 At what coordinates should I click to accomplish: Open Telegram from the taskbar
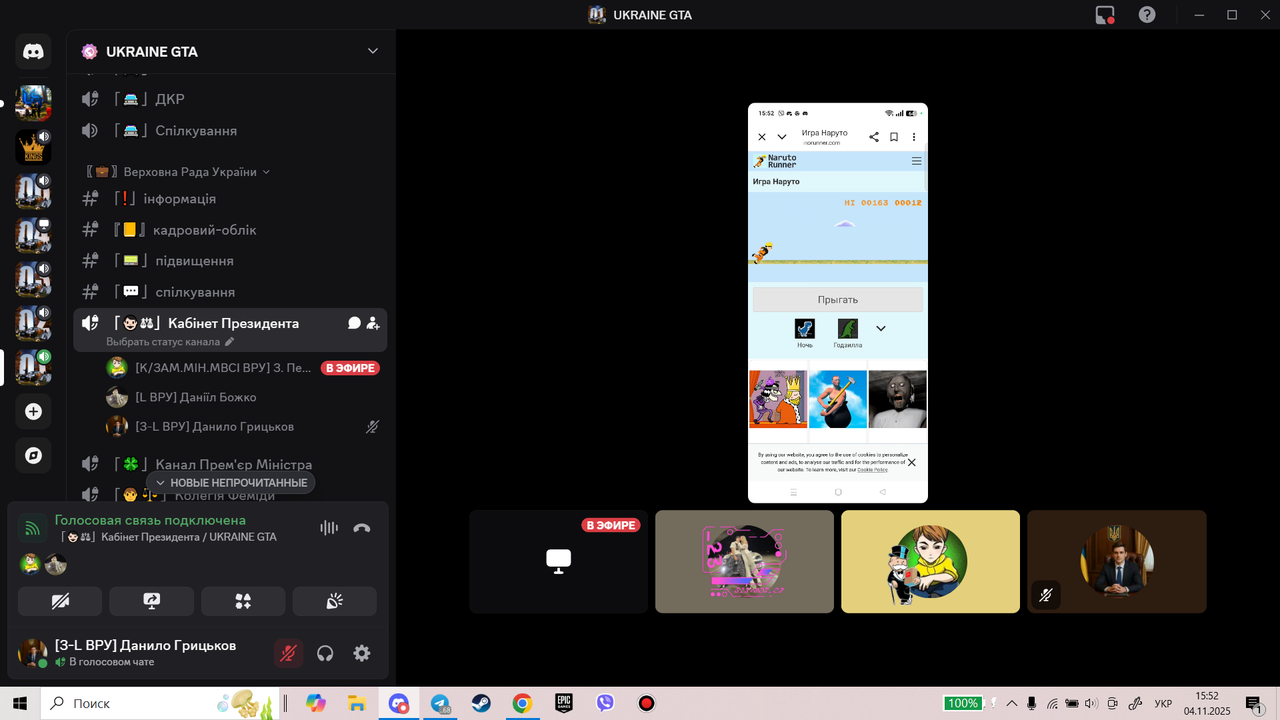point(440,703)
